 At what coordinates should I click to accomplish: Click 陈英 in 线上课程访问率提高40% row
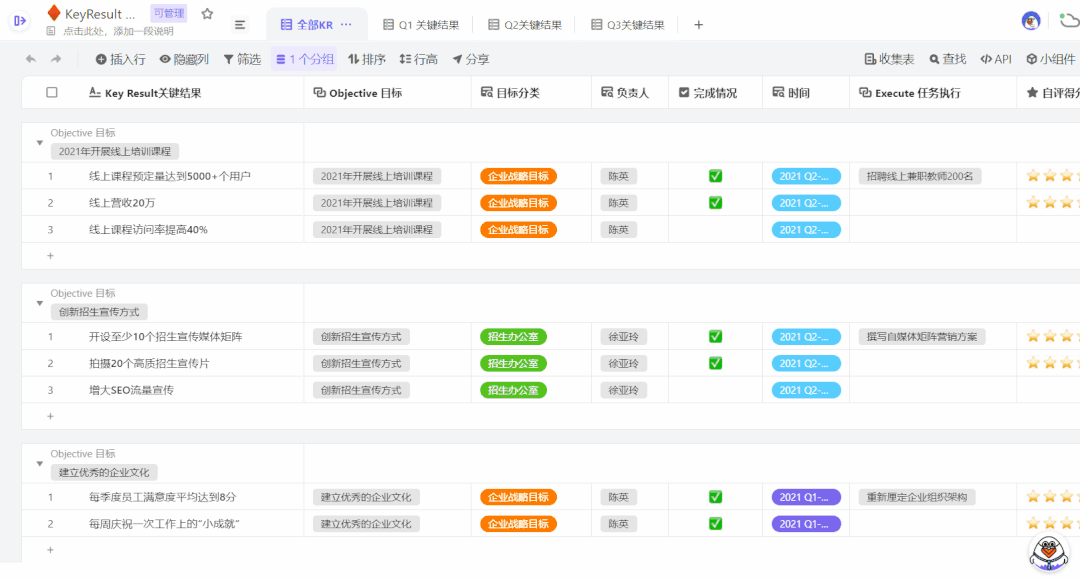pyautogui.click(x=619, y=230)
